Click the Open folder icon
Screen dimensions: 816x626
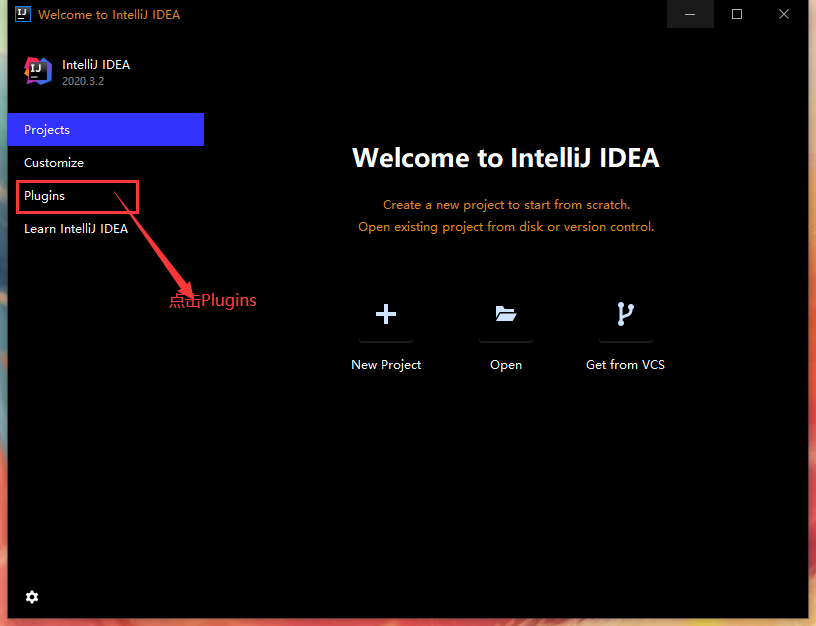click(x=506, y=314)
